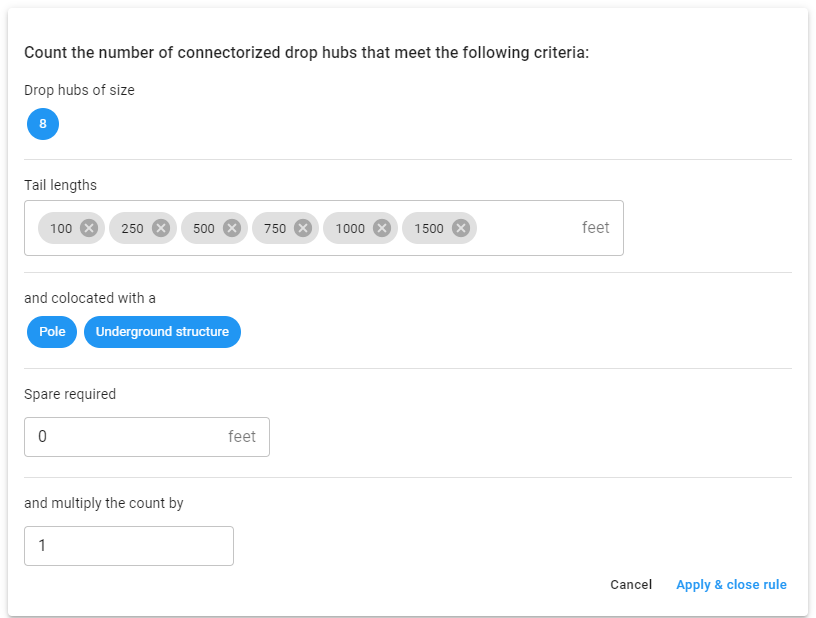Viewport: 816px width, 618px height.
Task: Delete the 1000 tail length chip
Action: 382,228
